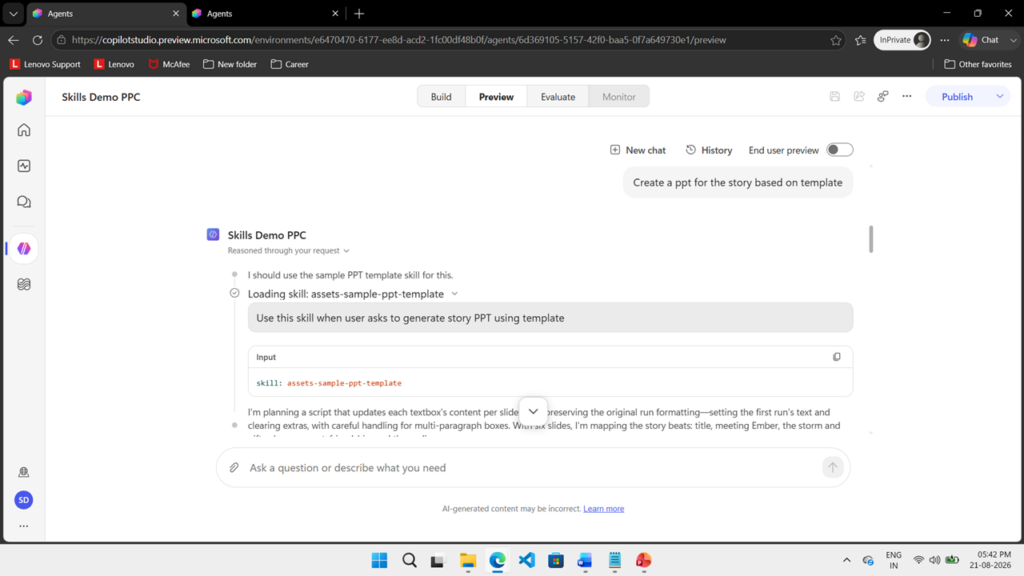The image size is (1024, 576).
Task: Open the Learn more link
Action: [x=603, y=509]
